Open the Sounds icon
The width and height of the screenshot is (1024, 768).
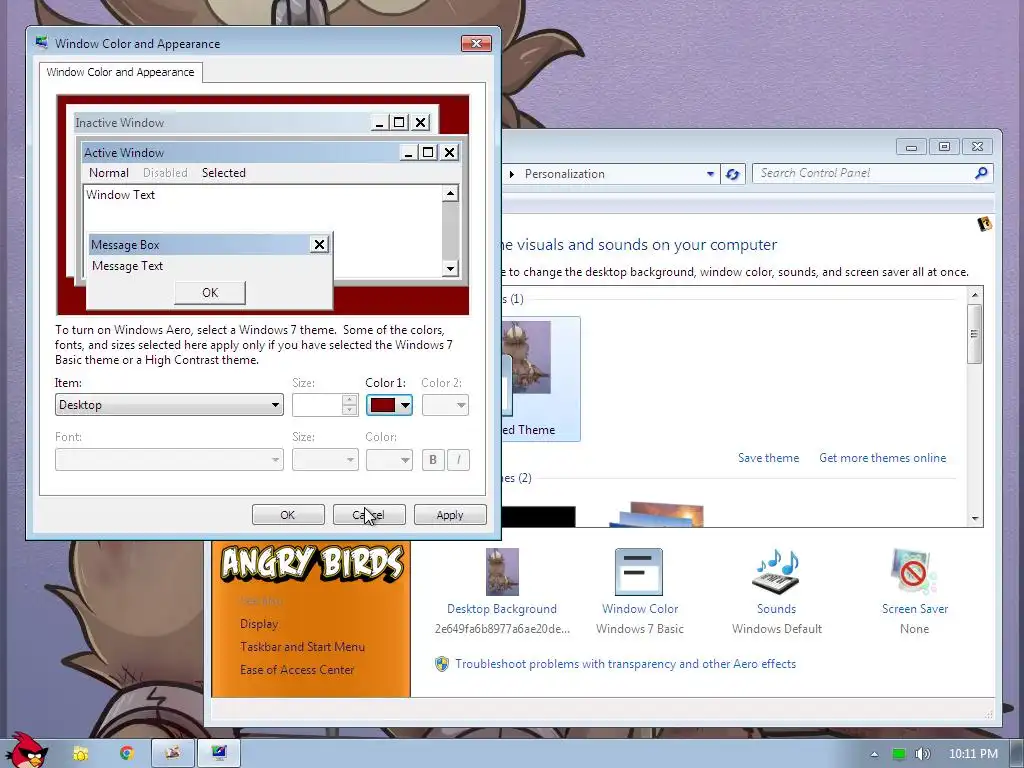(x=776, y=572)
